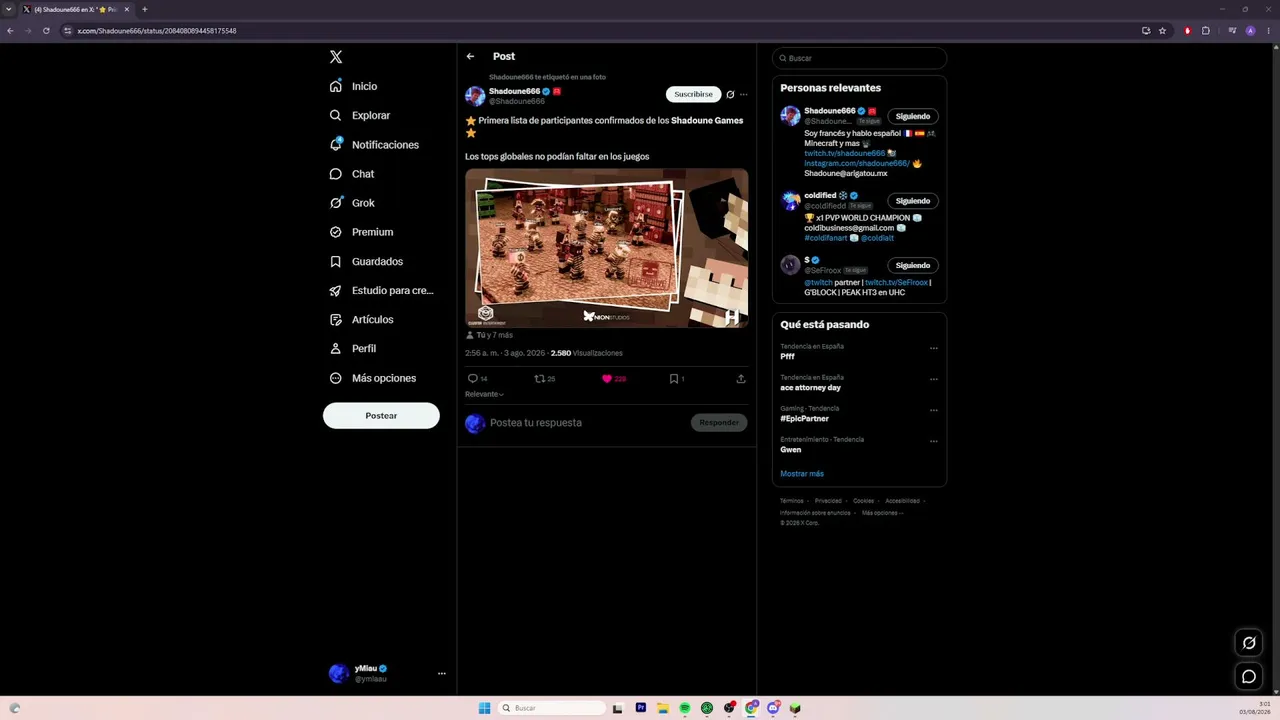Click the Suscribirse button
Viewport: 1280px width, 720px height.
pos(693,94)
